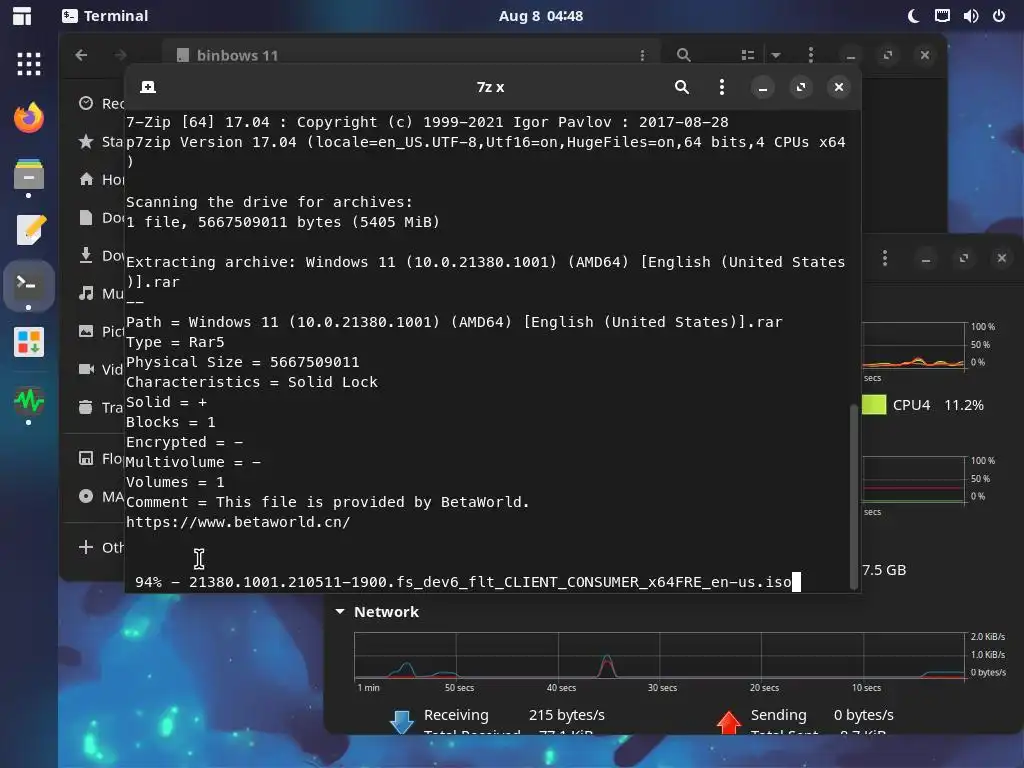Click the 'Physical Size = 5667509011' line
Viewport: 1024px width, 768px height.
point(242,362)
